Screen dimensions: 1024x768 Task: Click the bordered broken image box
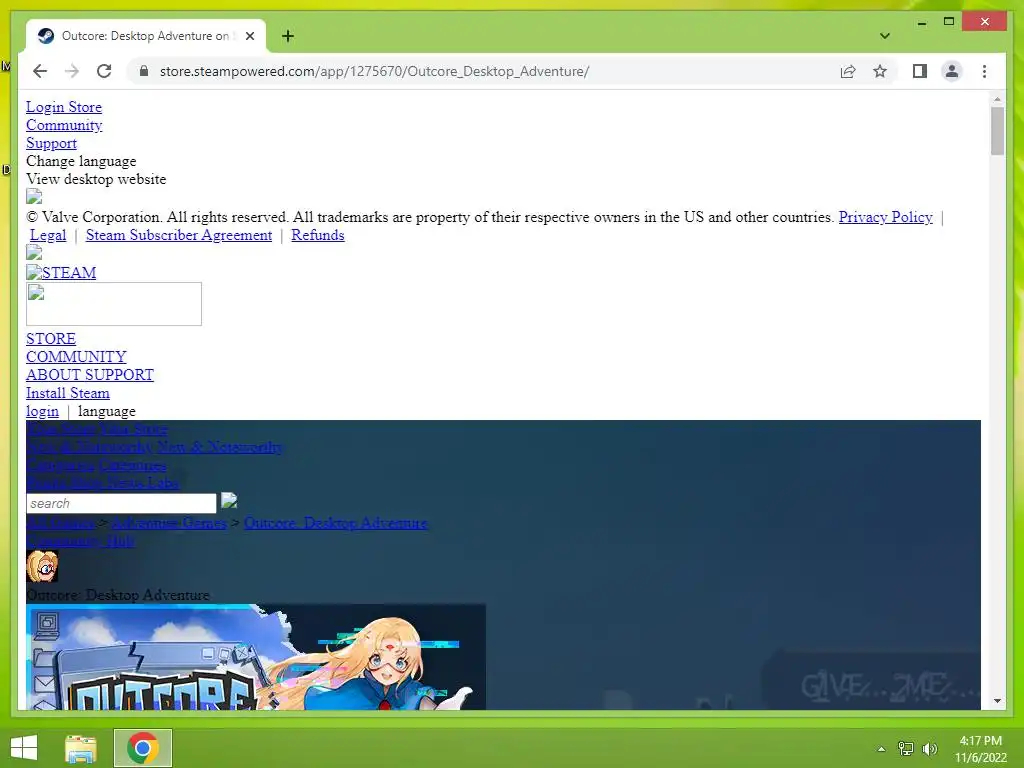[x=114, y=304]
